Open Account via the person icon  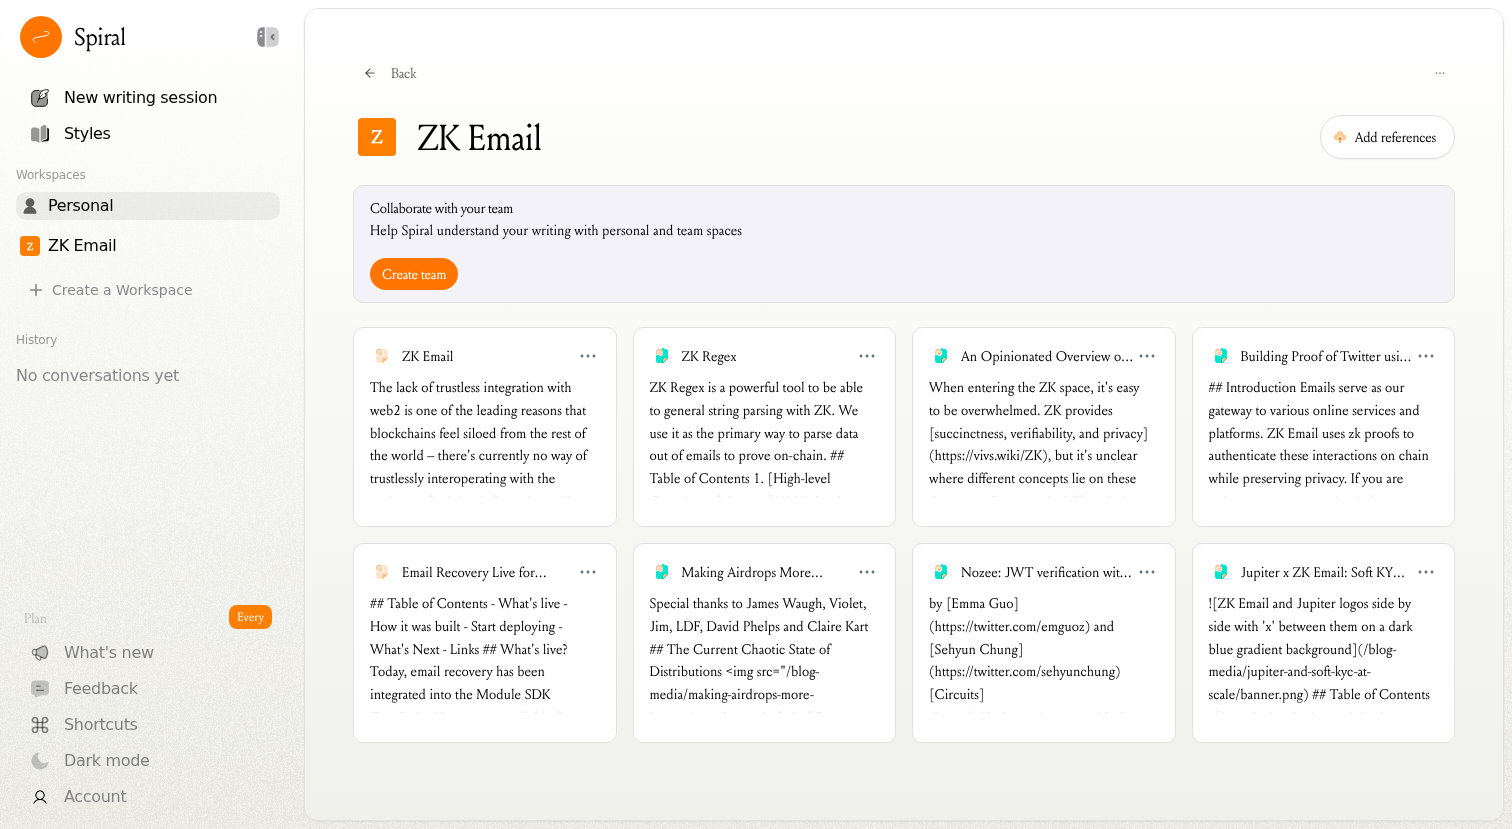[x=40, y=796]
